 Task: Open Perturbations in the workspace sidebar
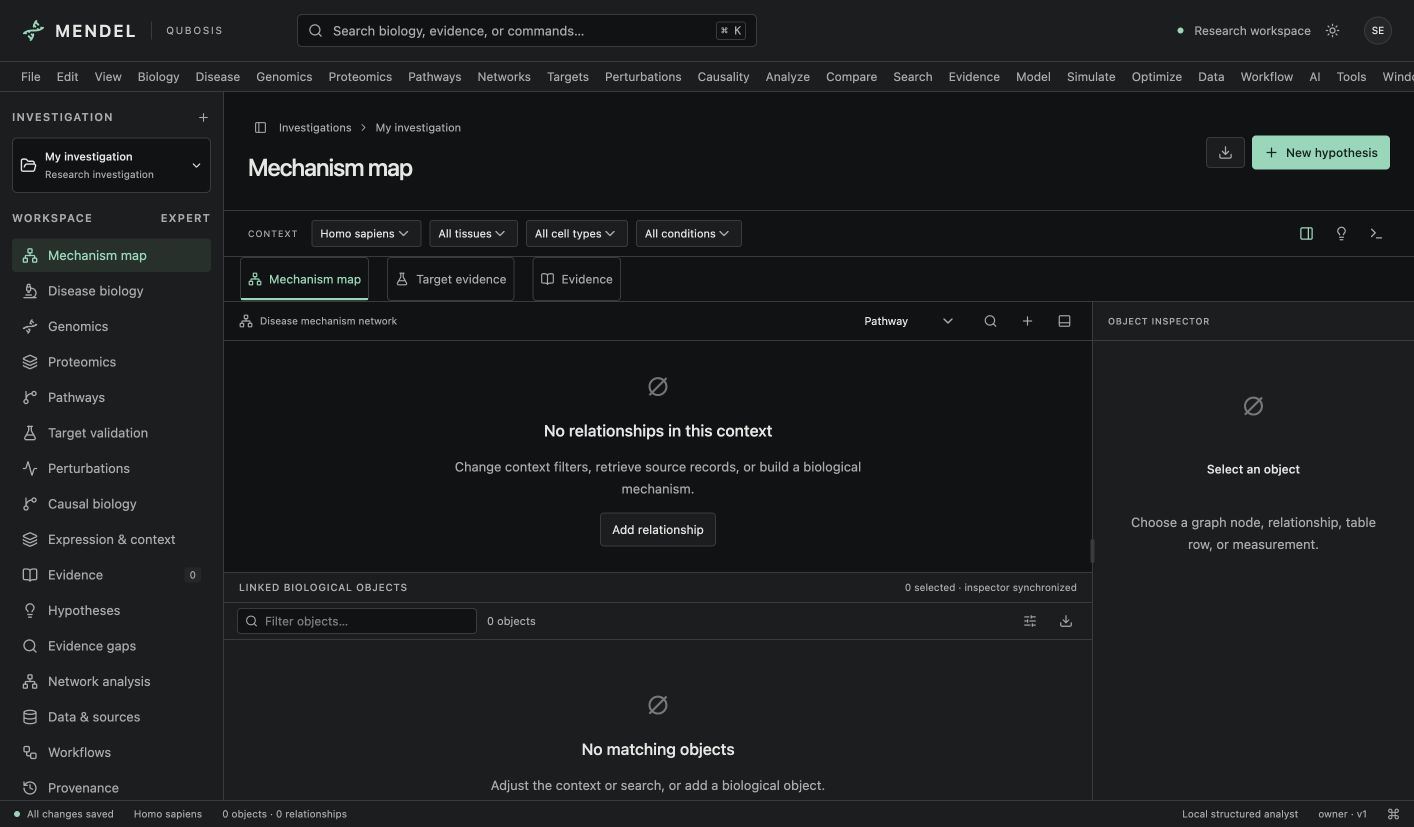click(x=111, y=469)
